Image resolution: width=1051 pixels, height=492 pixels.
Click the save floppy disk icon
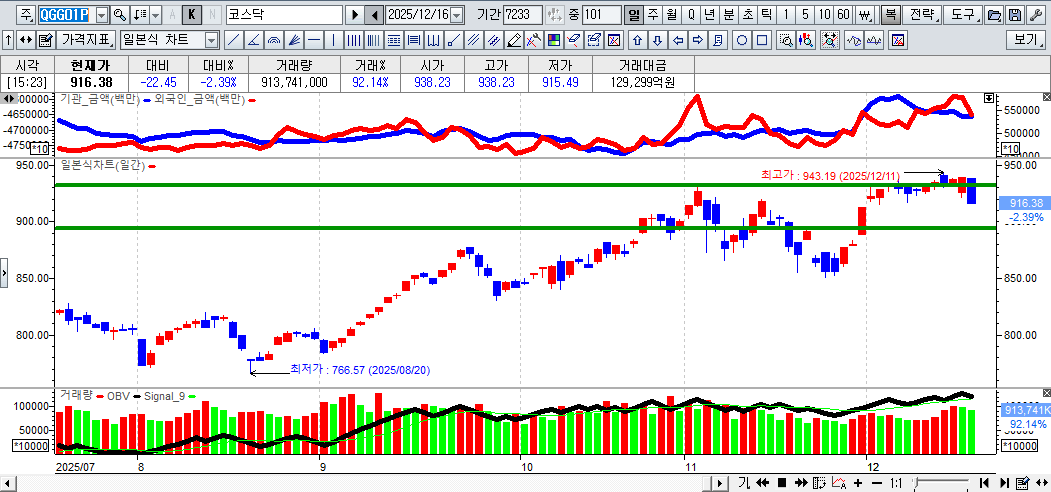[1014, 15]
